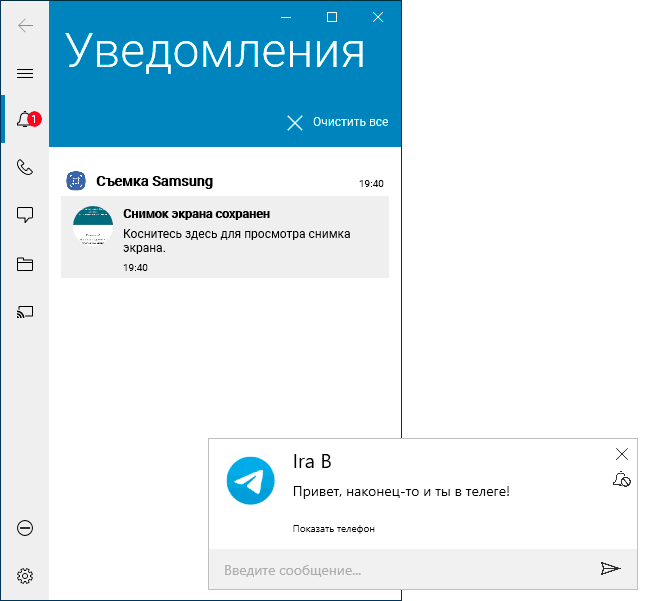The width and height of the screenshot is (650, 601).
Task: Dismiss the Ira B toast notification
Action: point(622,454)
